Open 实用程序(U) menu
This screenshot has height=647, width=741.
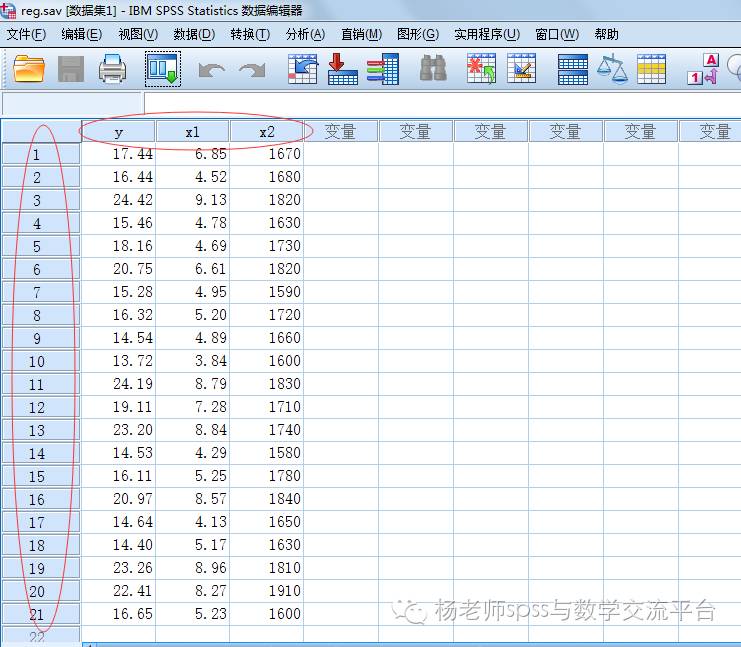[x=487, y=34]
